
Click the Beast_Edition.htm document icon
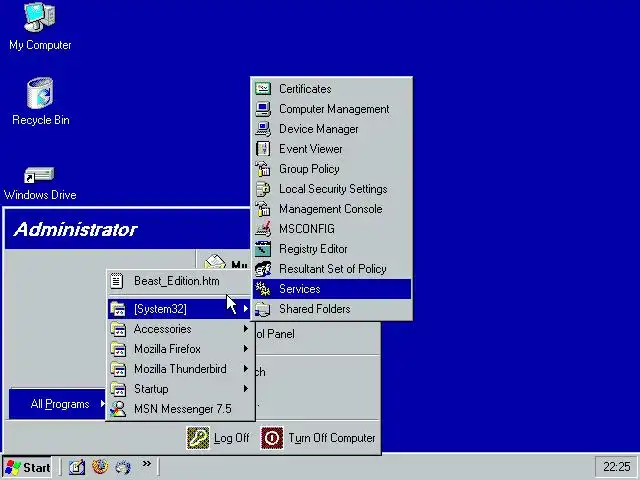tap(117, 281)
